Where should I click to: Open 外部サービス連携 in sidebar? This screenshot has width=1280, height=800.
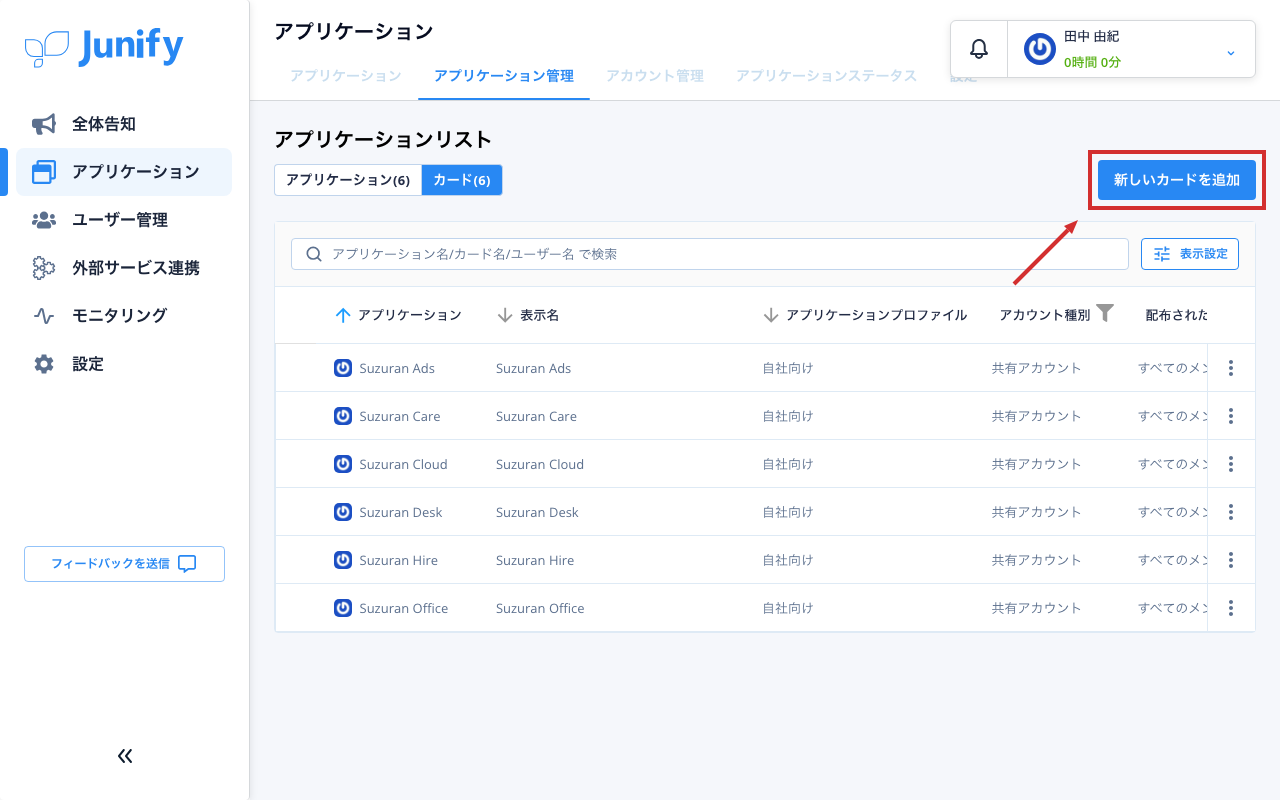[124, 268]
